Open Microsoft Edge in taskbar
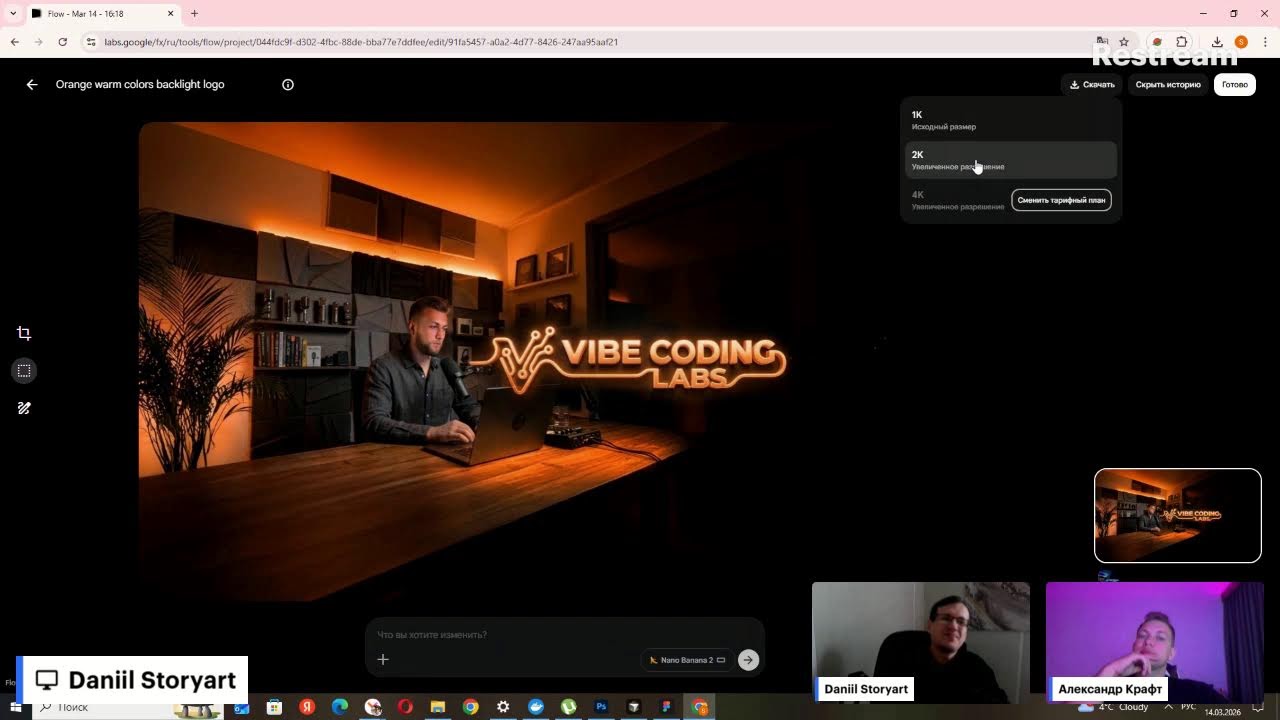Screen dimensions: 1280x720 click(340, 707)
